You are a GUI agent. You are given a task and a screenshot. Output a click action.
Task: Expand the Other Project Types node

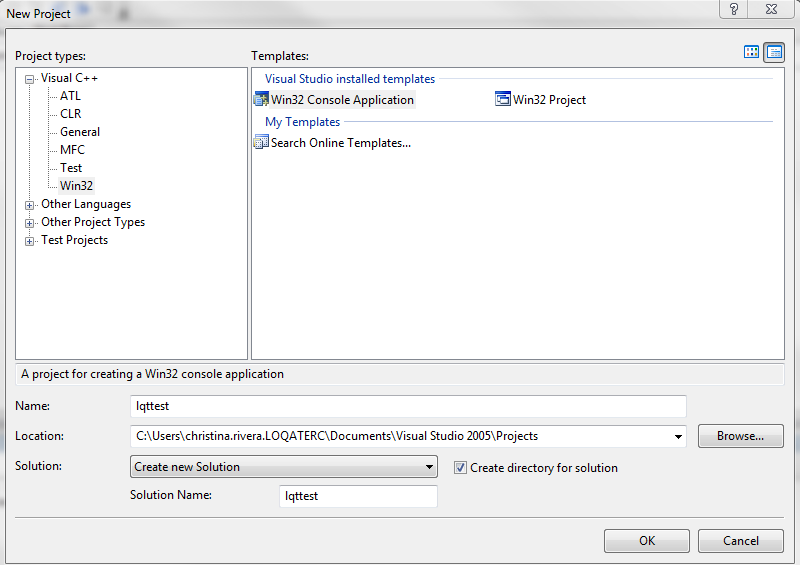point(30,223)
